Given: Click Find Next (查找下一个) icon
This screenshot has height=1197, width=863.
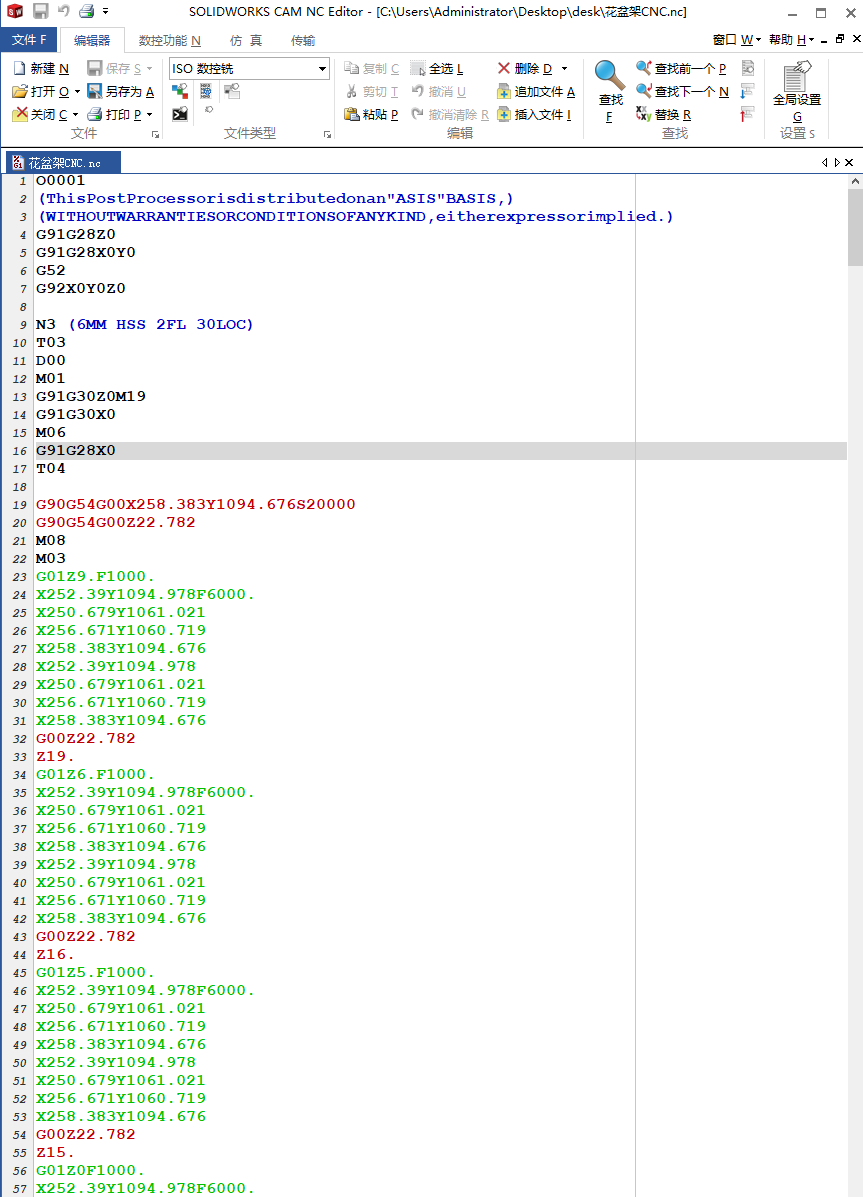Looking at the screenshot, I should click(644, 92).
